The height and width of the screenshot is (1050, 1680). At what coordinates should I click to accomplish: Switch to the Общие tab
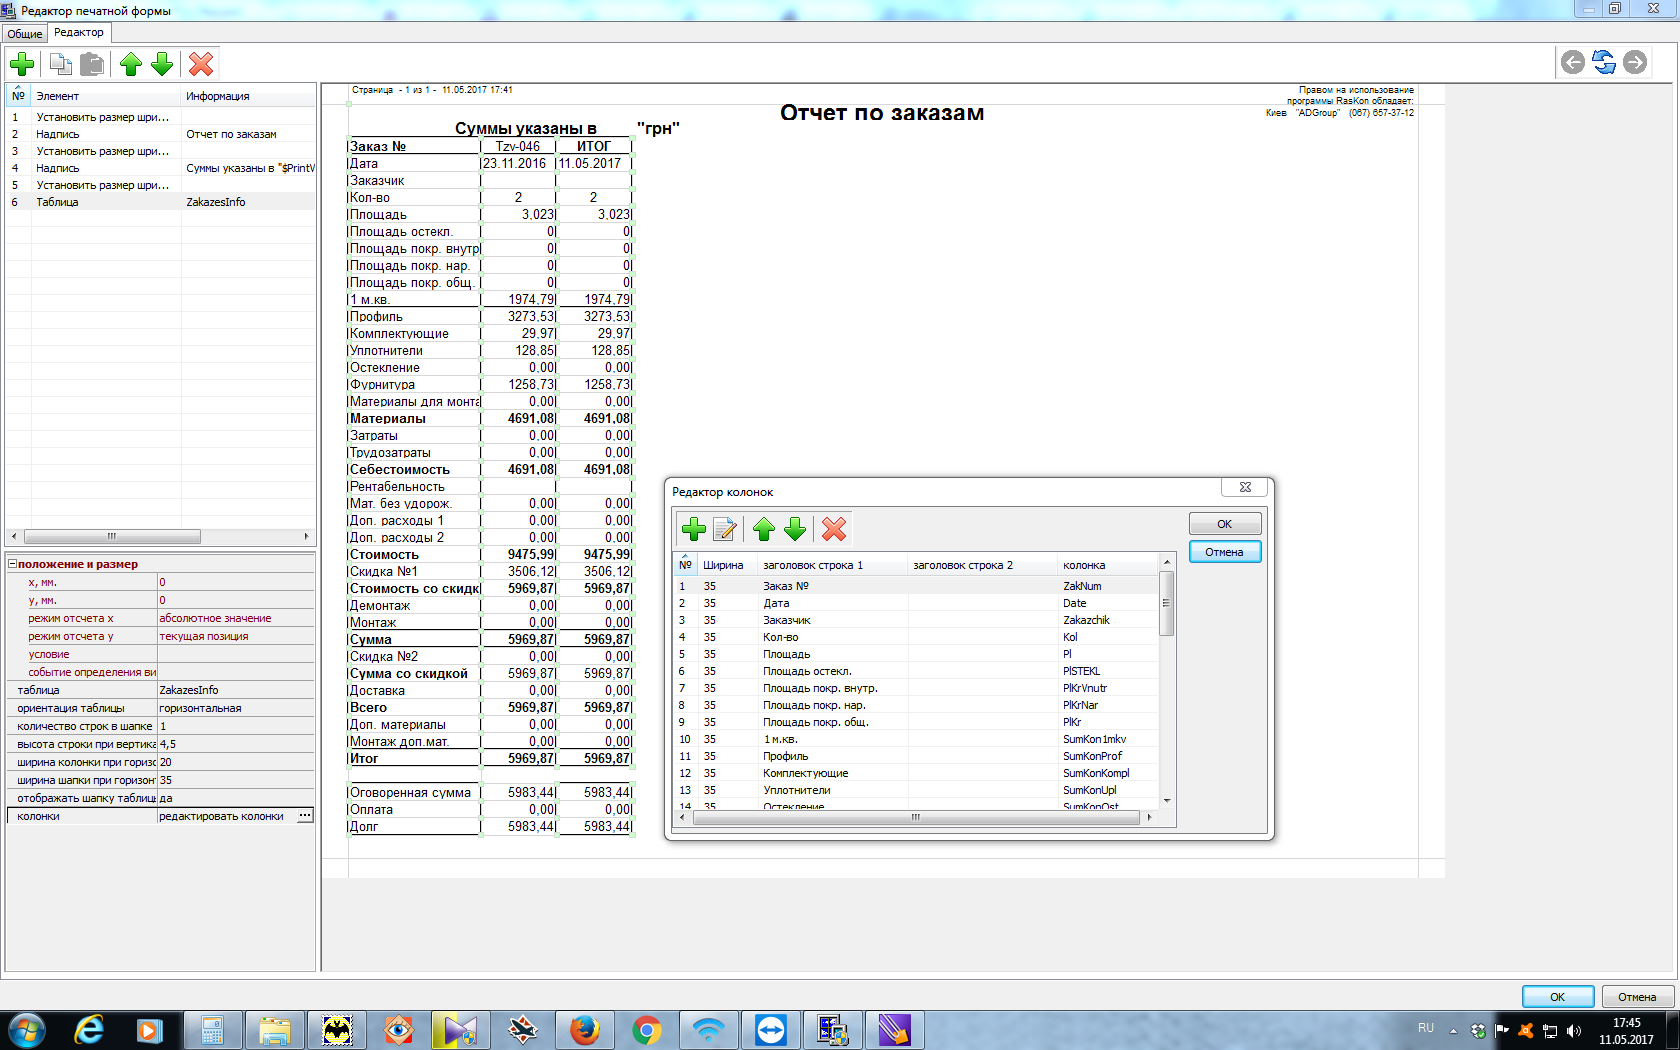pyautogui.click(x=25, y=33)
